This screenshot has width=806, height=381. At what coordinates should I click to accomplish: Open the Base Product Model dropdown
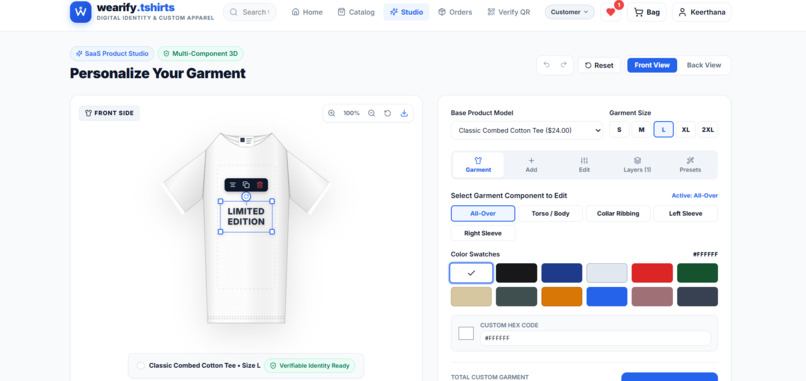[x=527, y=131]
